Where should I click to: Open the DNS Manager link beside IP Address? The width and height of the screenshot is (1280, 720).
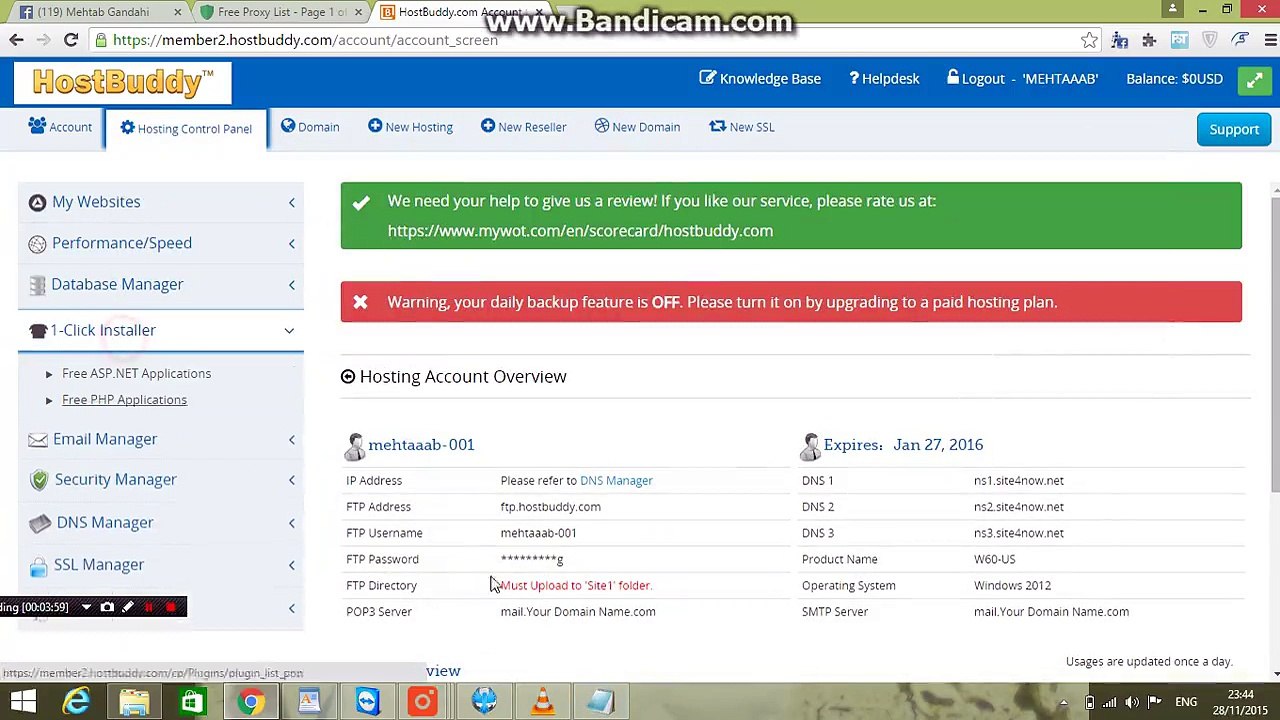click(616, 481)
